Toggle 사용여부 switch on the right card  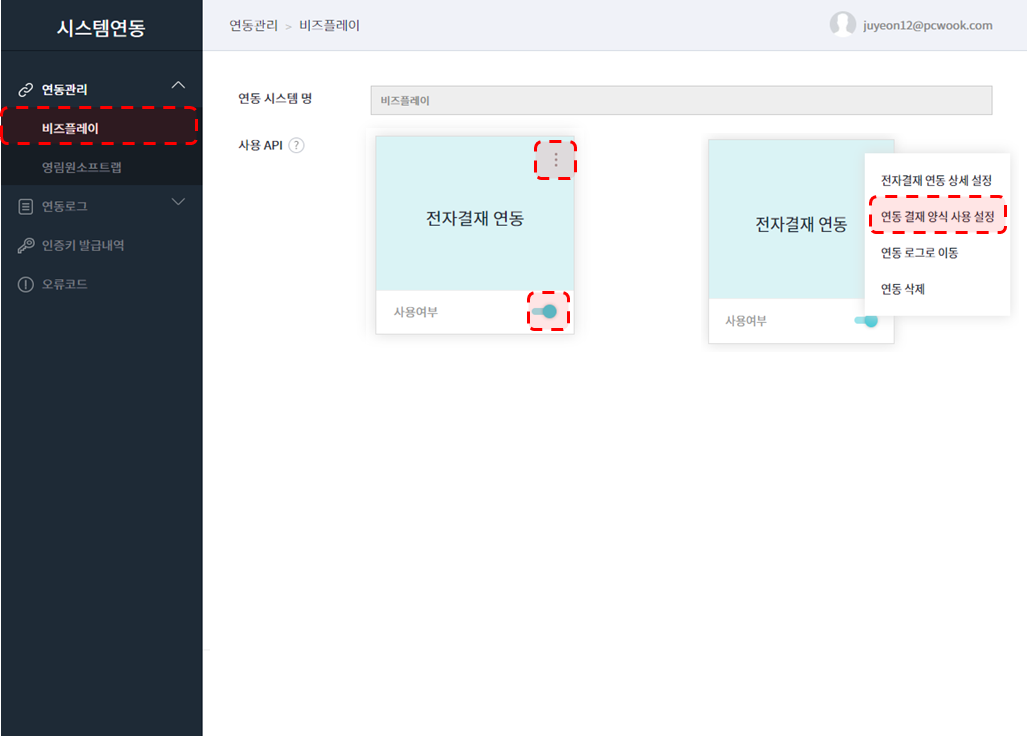coord(866,321)
